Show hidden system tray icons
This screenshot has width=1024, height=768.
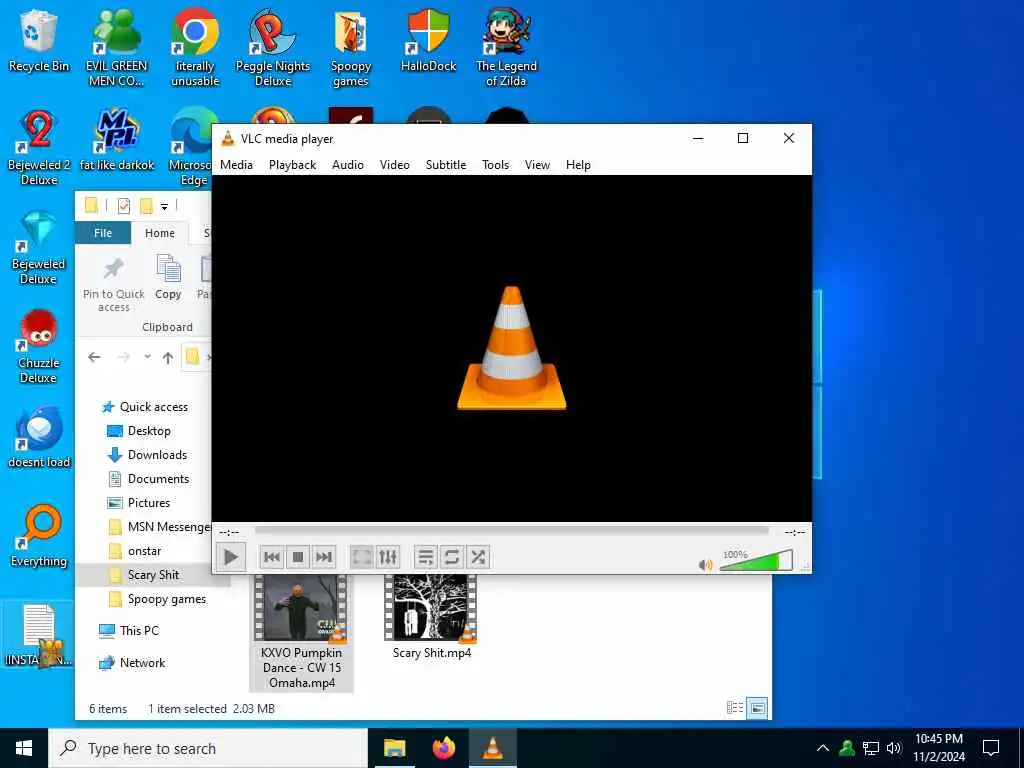tap(823, 748)
